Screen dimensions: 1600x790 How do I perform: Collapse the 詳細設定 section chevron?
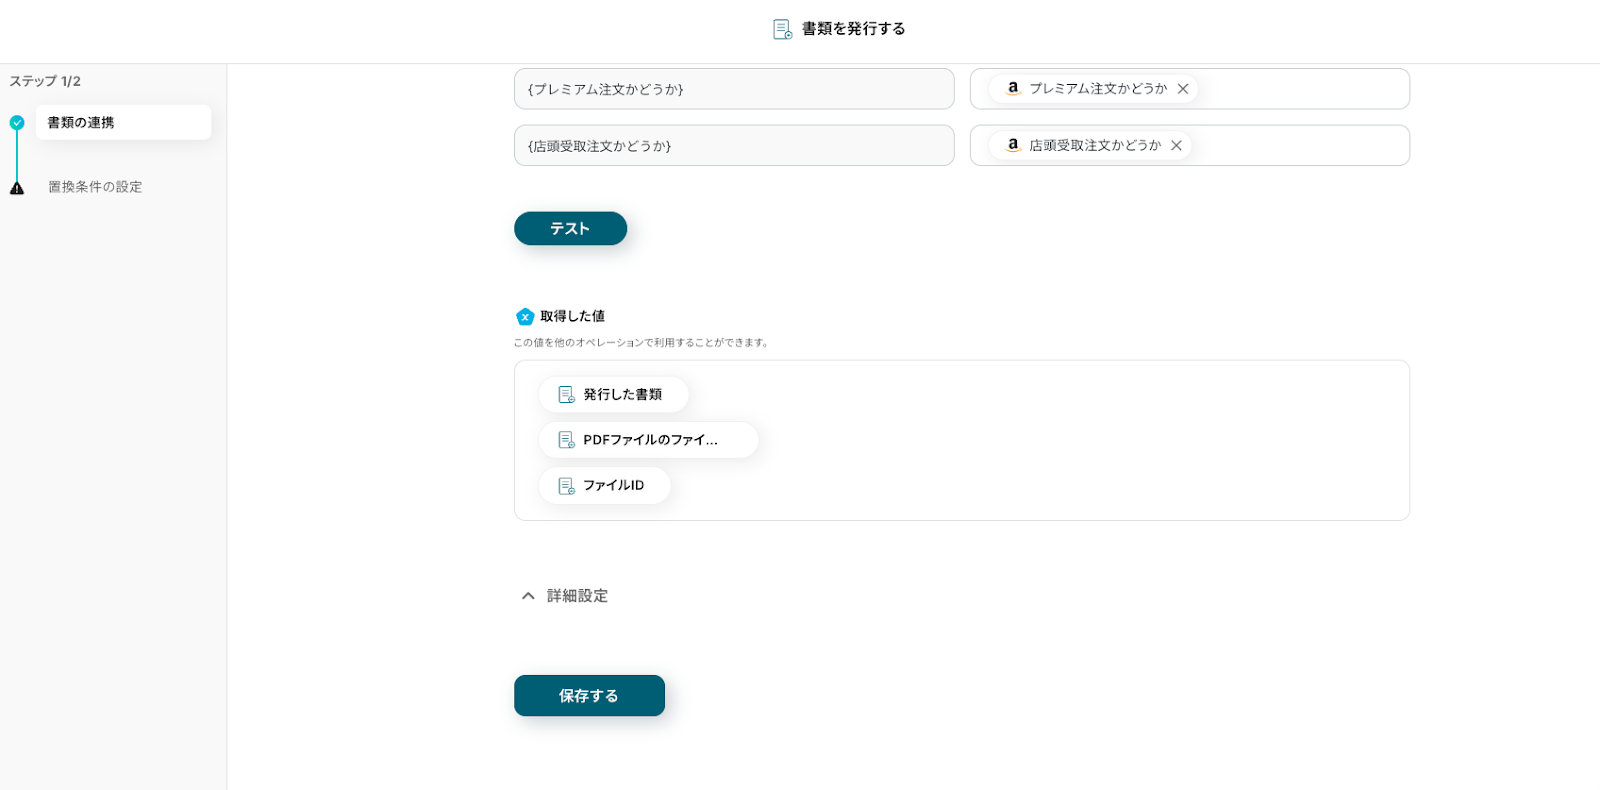coord(528,596)
